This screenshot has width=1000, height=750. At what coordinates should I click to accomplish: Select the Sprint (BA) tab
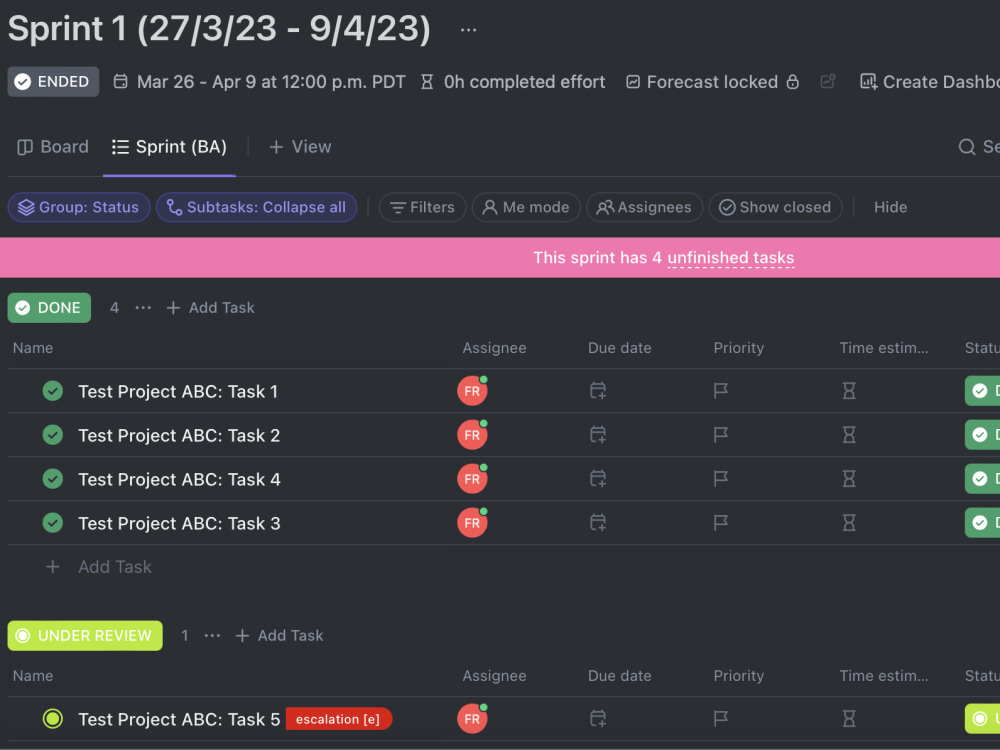(x=170, y=147)
